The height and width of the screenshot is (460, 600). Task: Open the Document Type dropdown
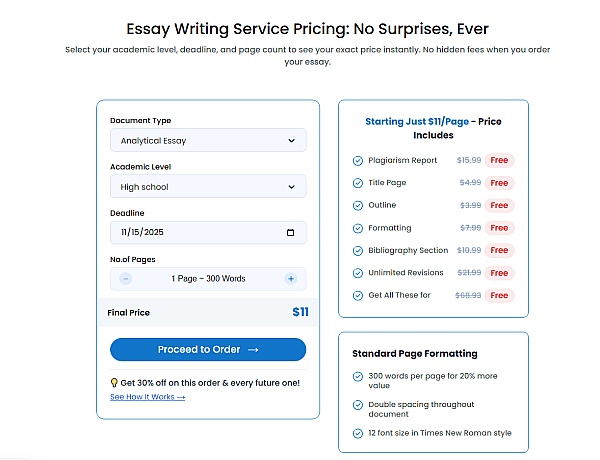point(208,141)
